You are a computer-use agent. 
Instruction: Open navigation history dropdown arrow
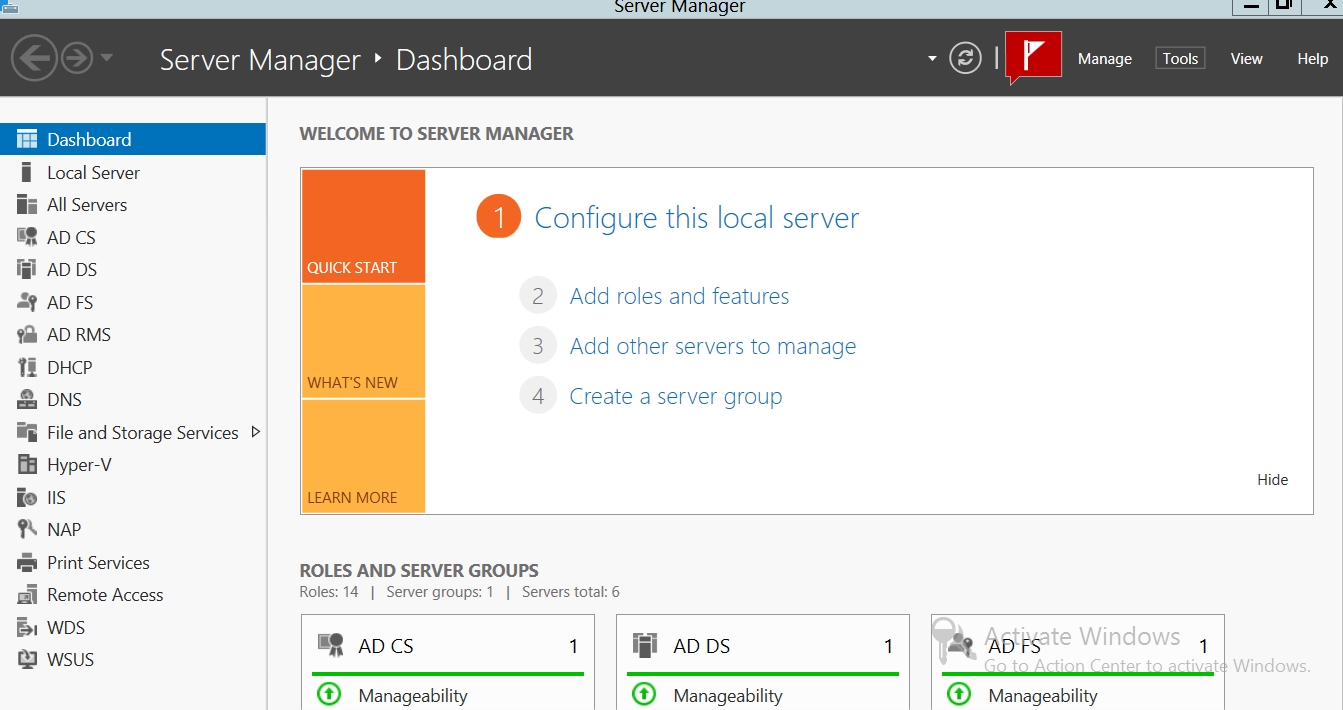(107, 58)
